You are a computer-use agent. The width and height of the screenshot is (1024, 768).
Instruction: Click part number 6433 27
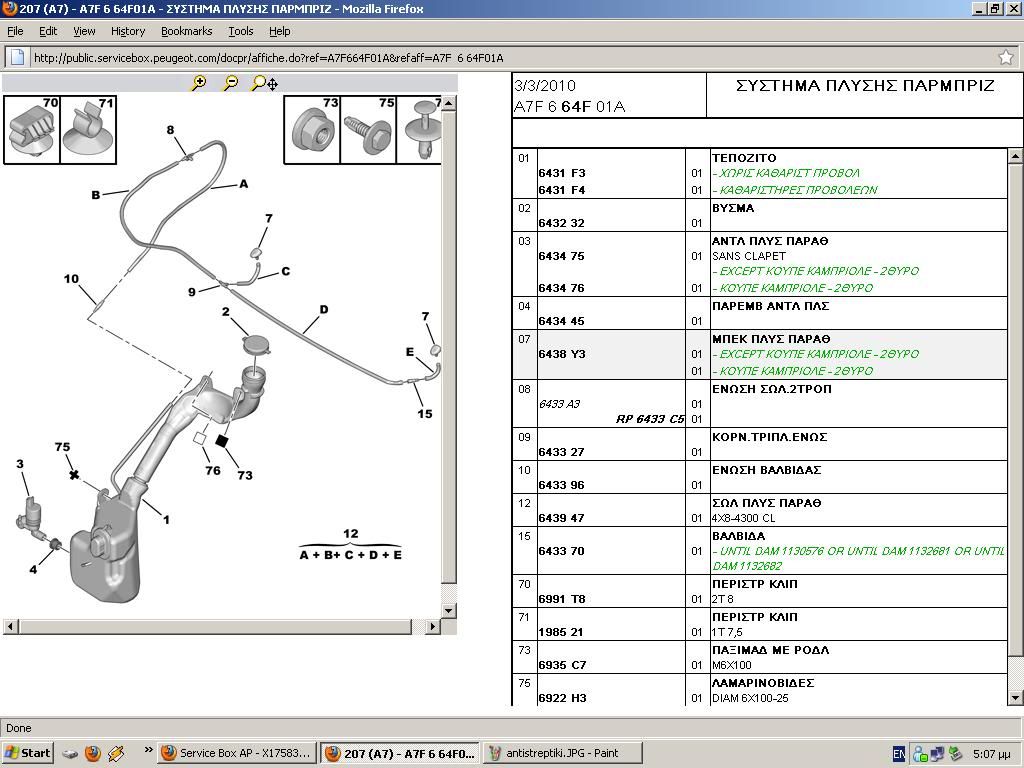click(x=561, y=452)
